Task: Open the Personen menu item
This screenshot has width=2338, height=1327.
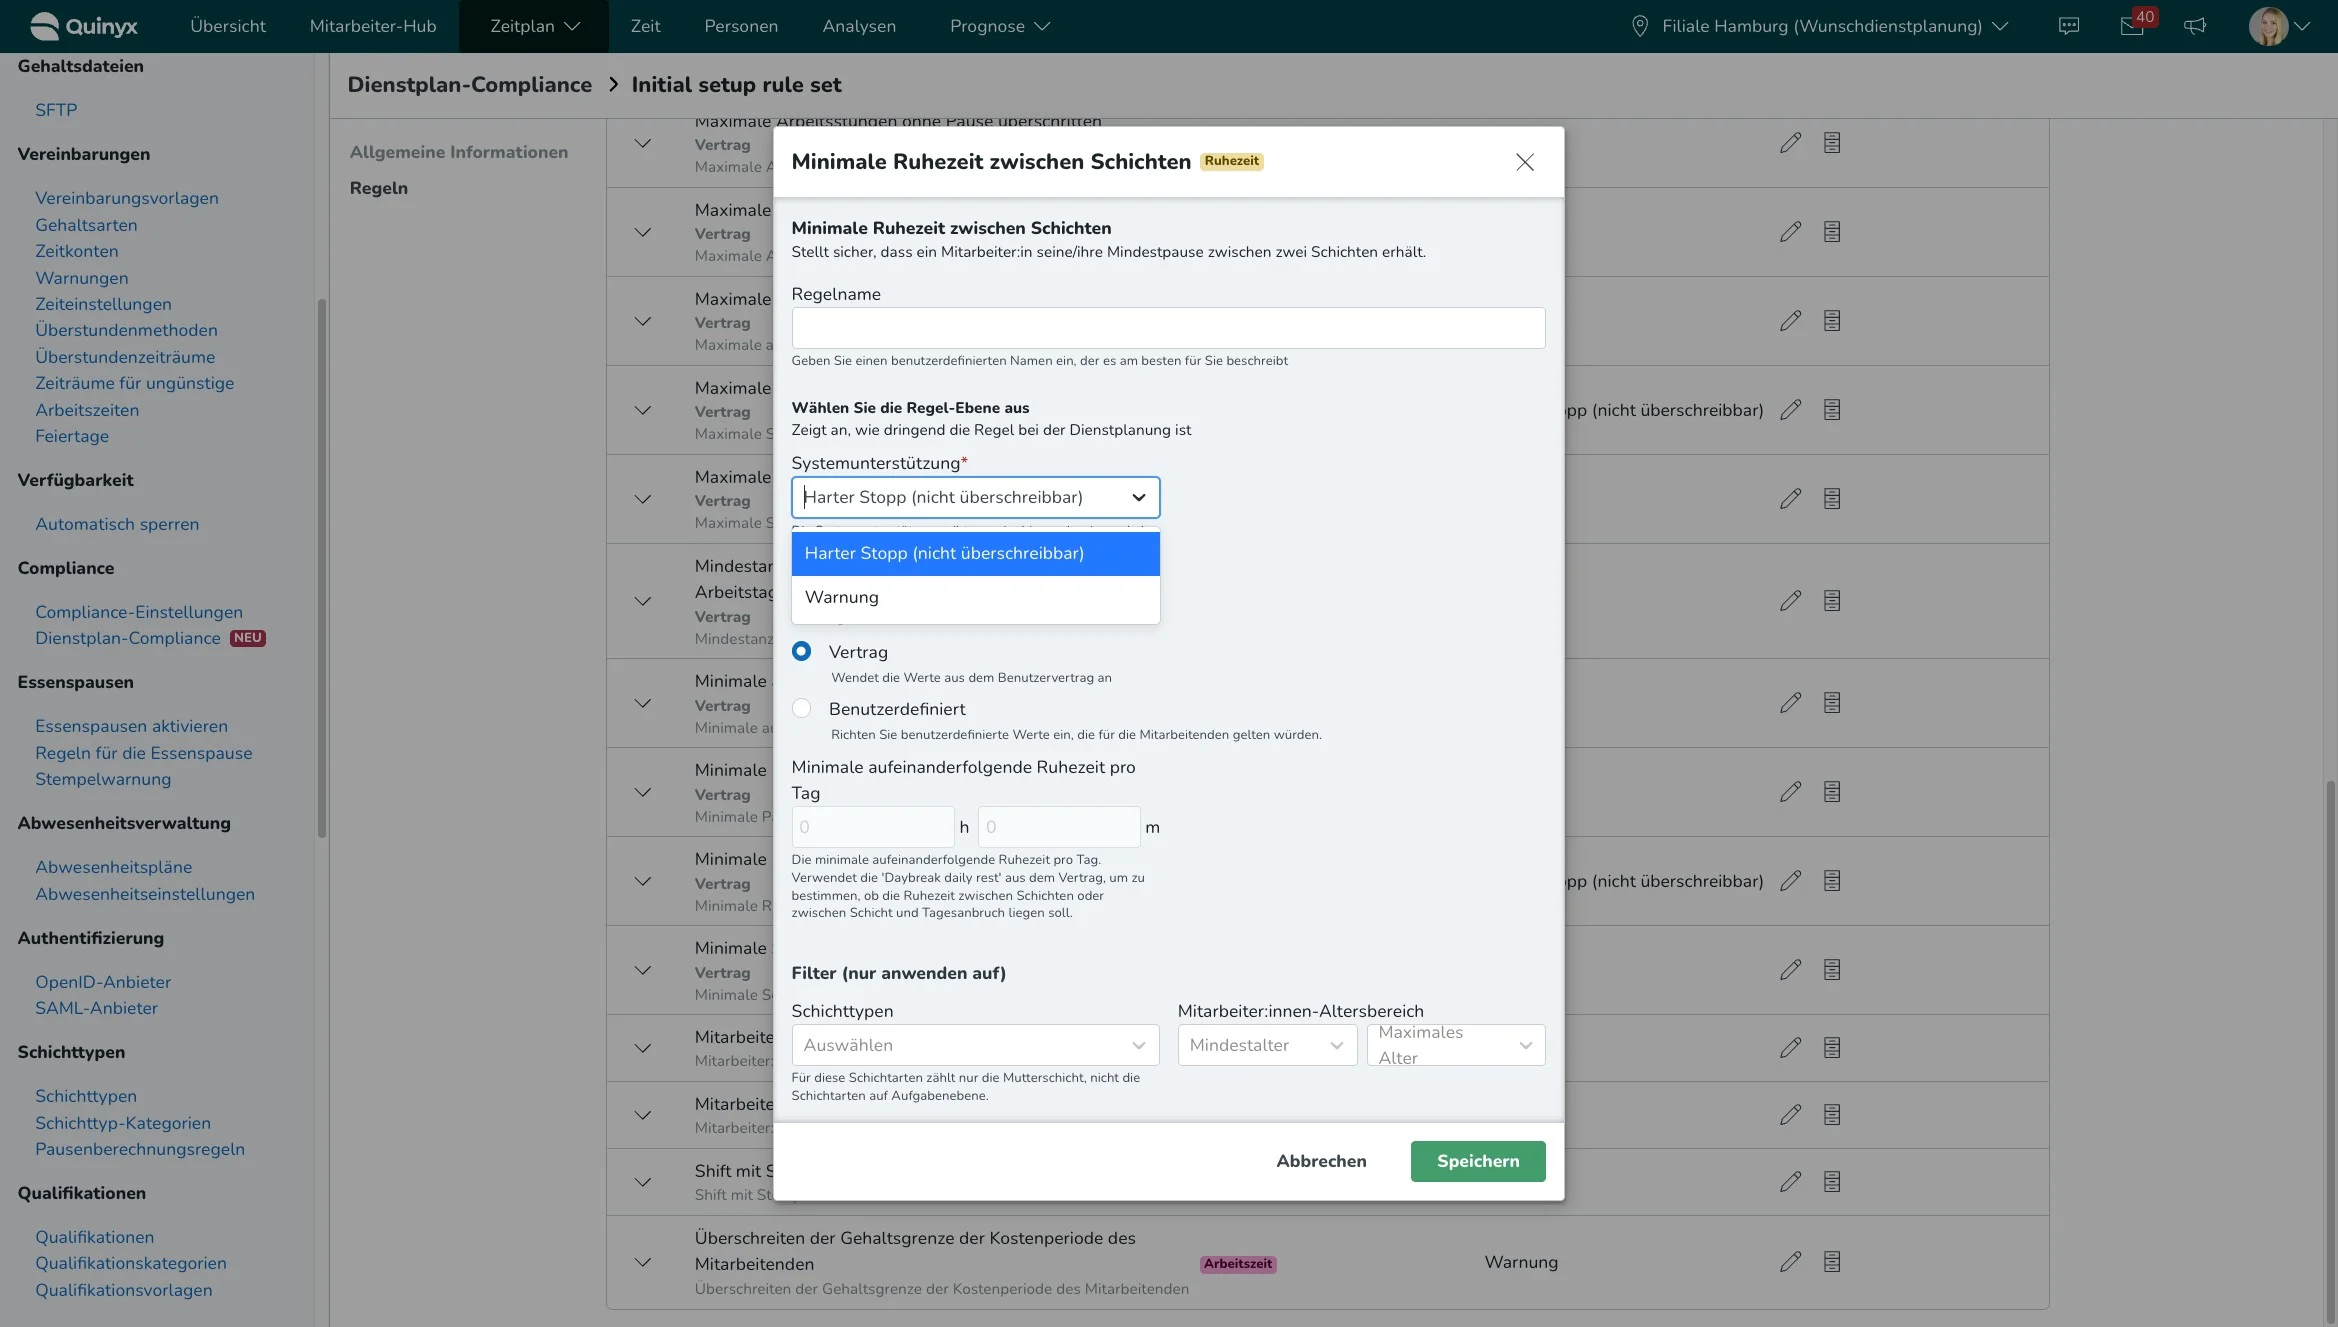Action: pos(740,26)
